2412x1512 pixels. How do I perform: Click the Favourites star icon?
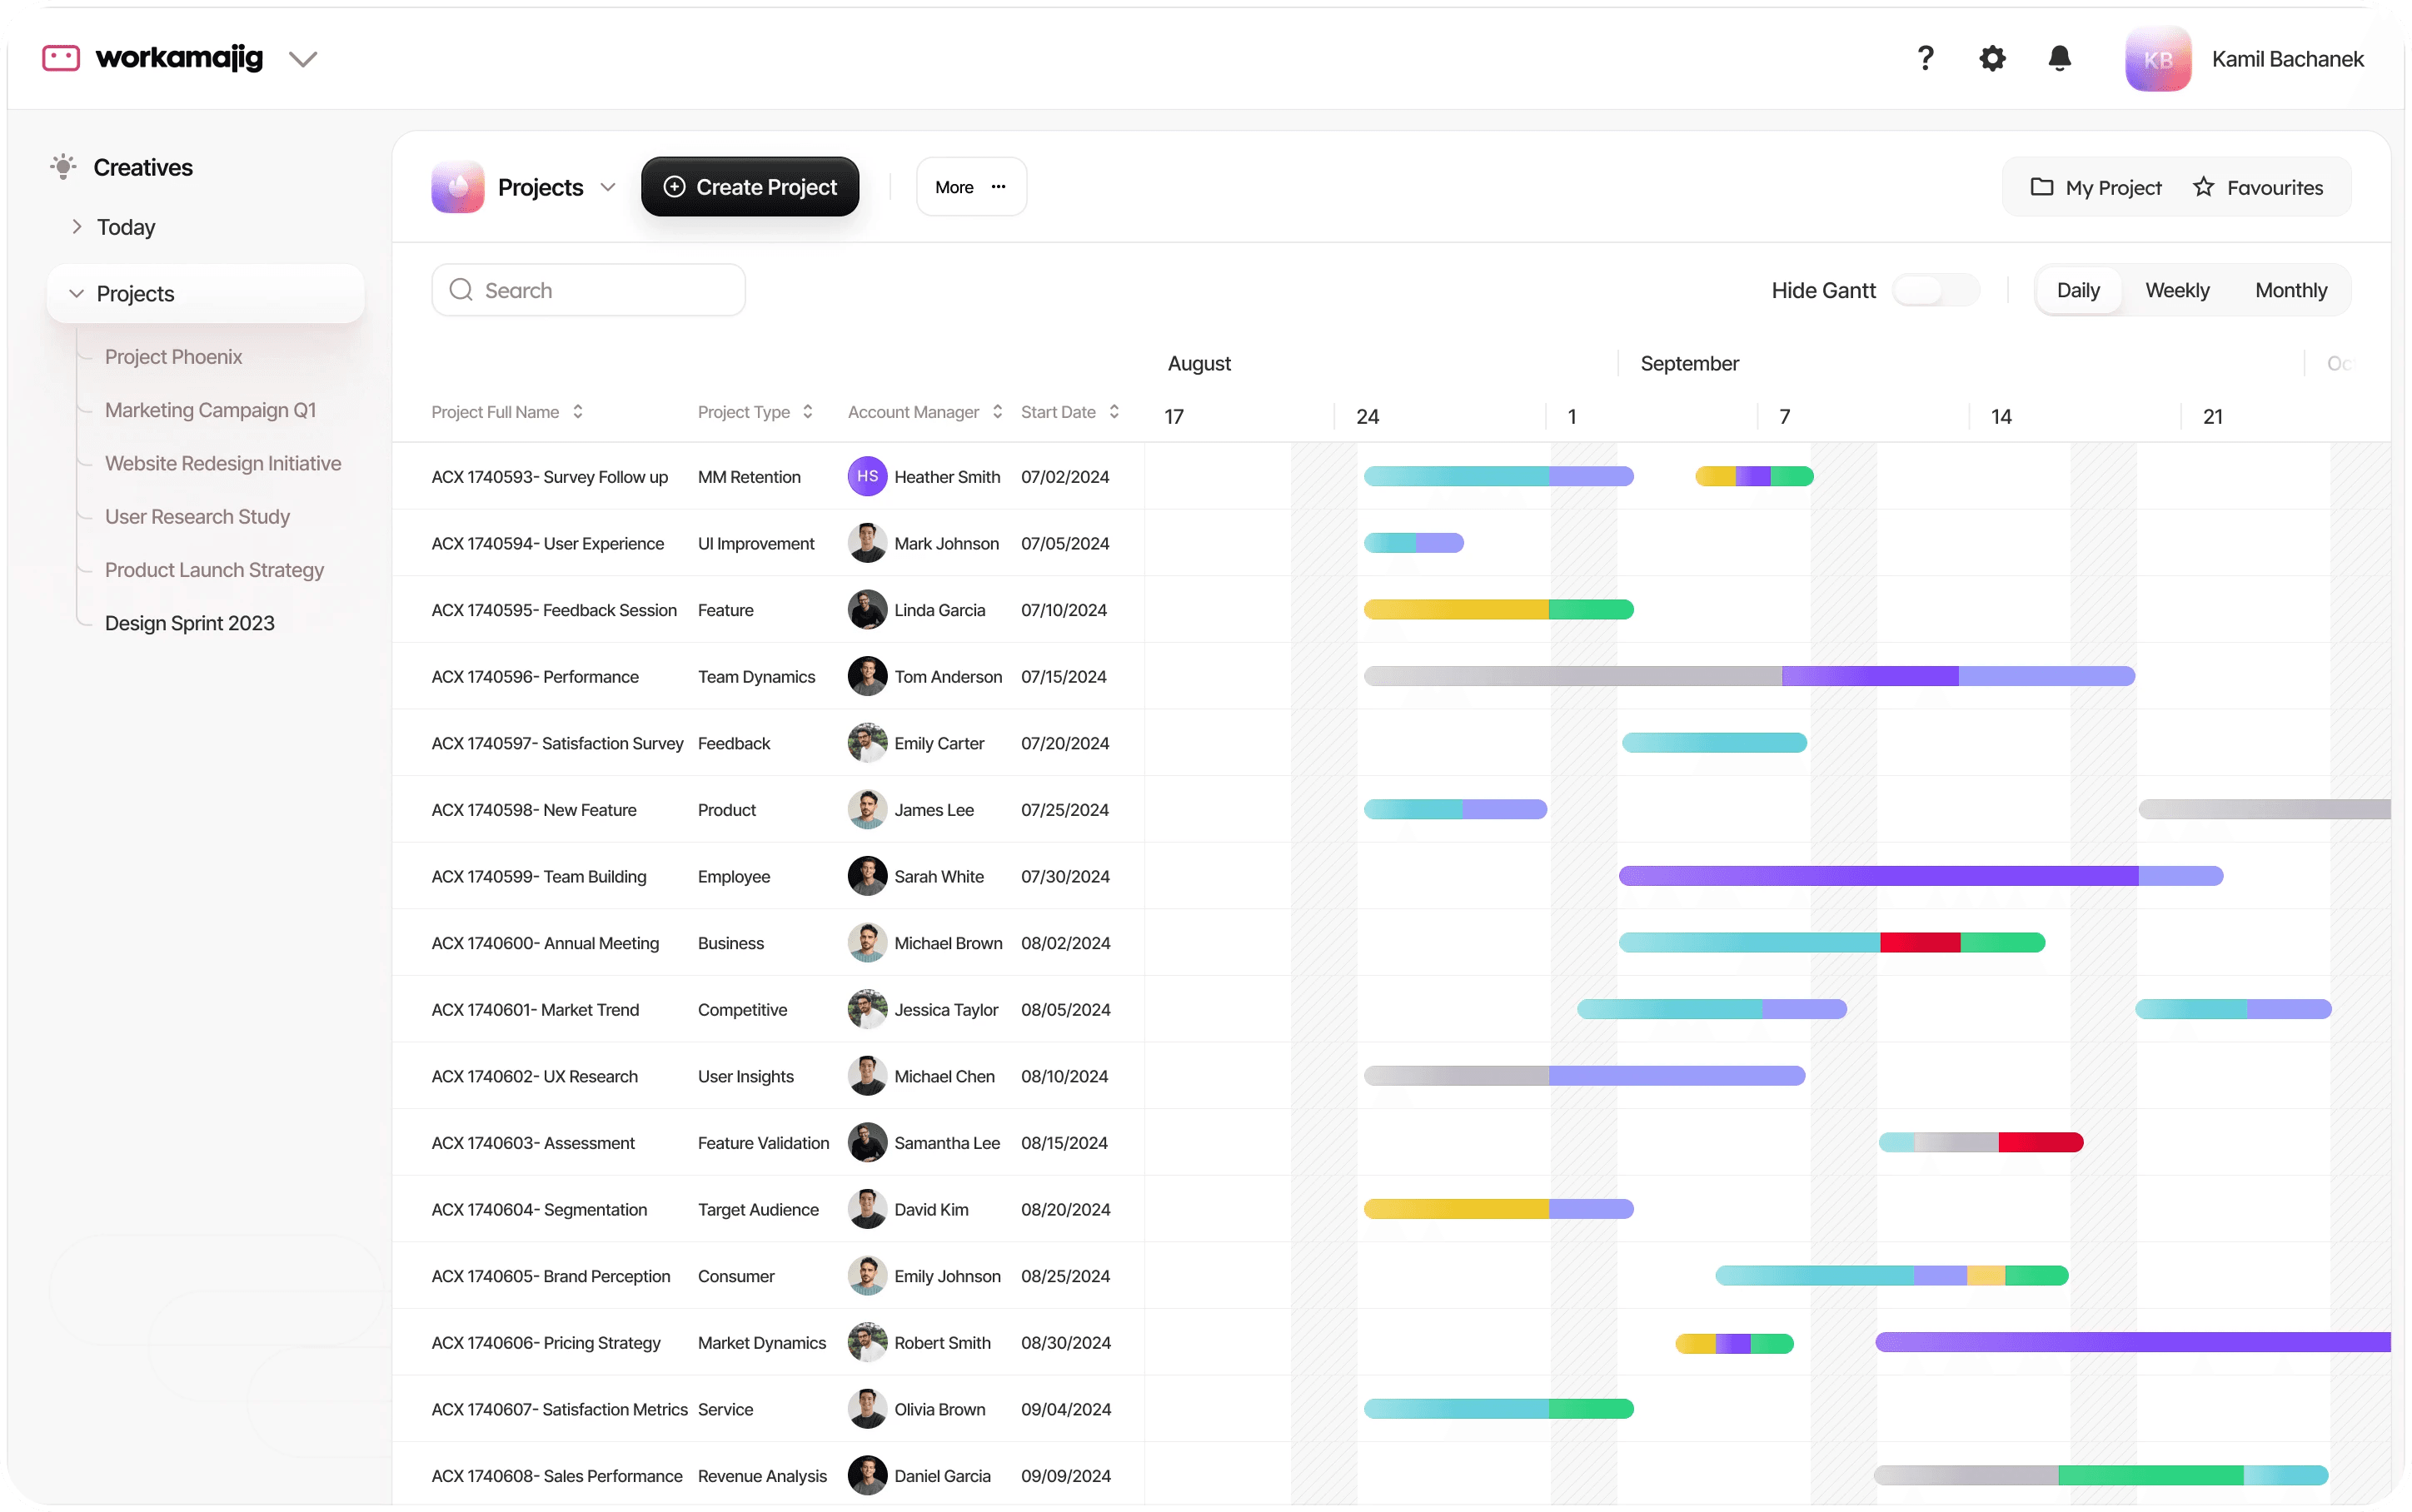[2203, 187]
